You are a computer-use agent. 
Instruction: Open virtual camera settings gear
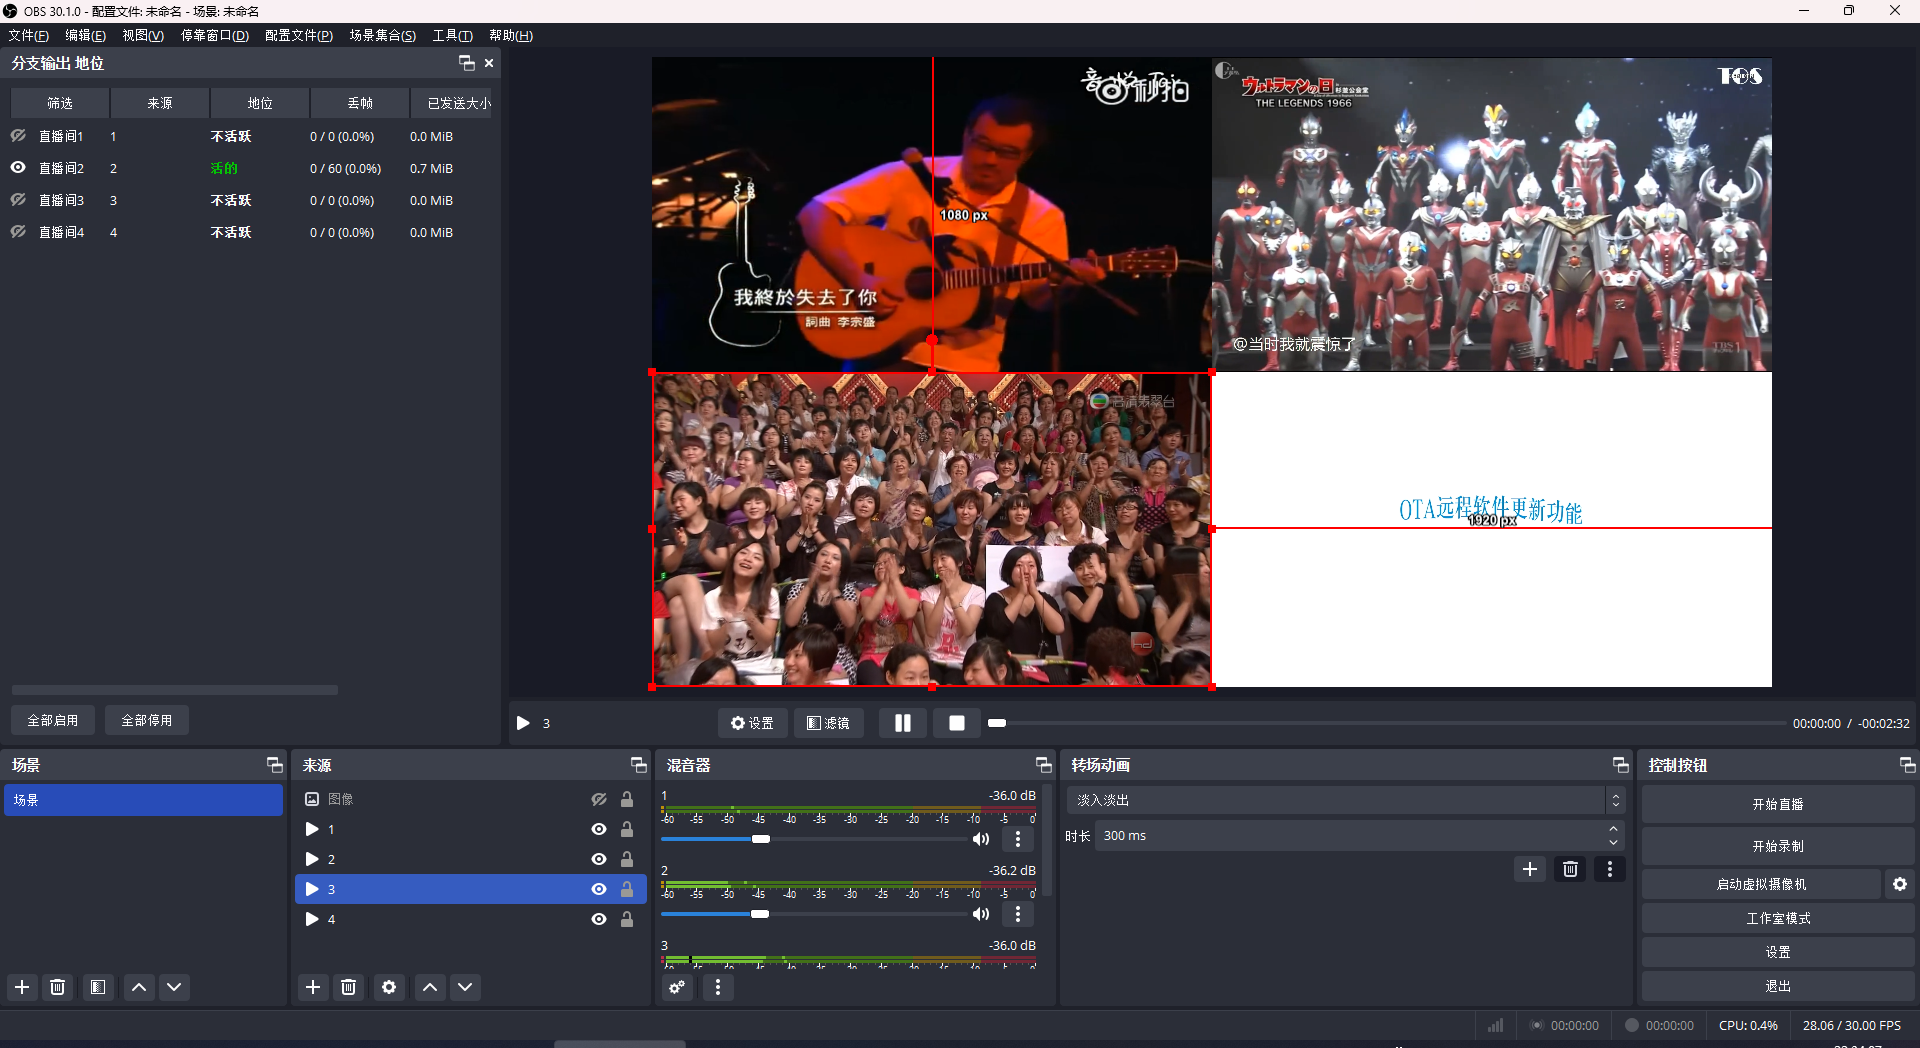[1900, 884]
